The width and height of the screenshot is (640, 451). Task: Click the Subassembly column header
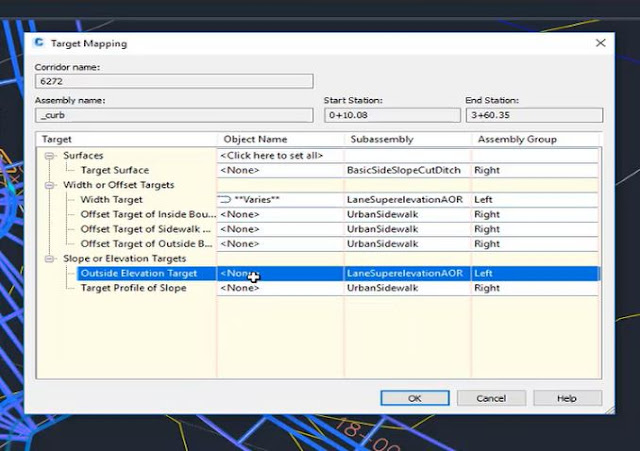[x=408, y=139]
